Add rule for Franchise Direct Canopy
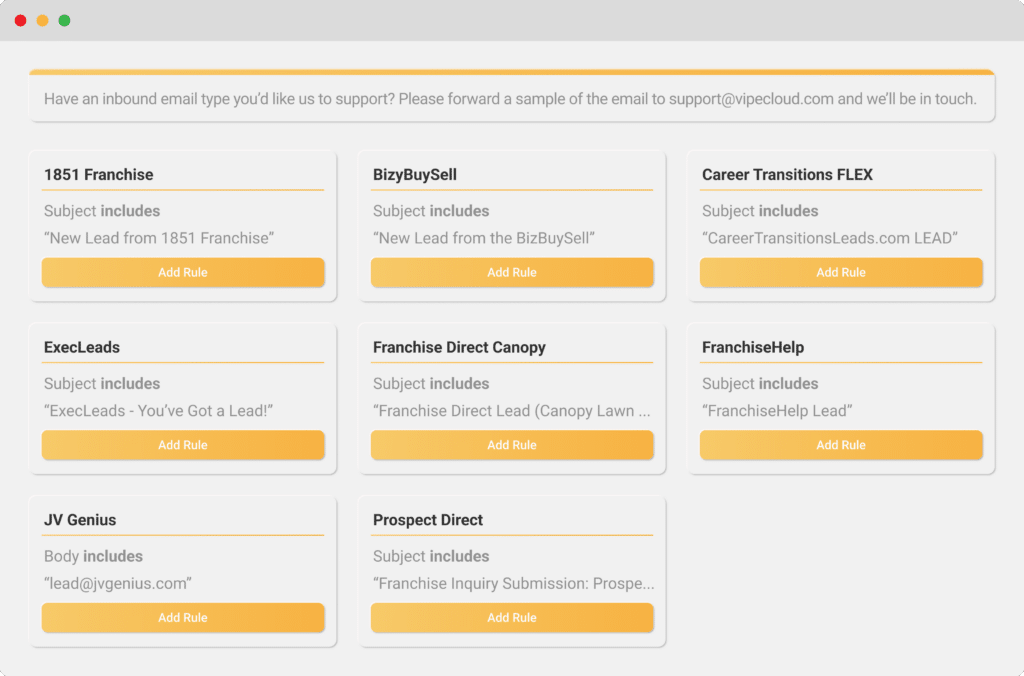This screenshot has width=1024, height=676. pos(512,445)
